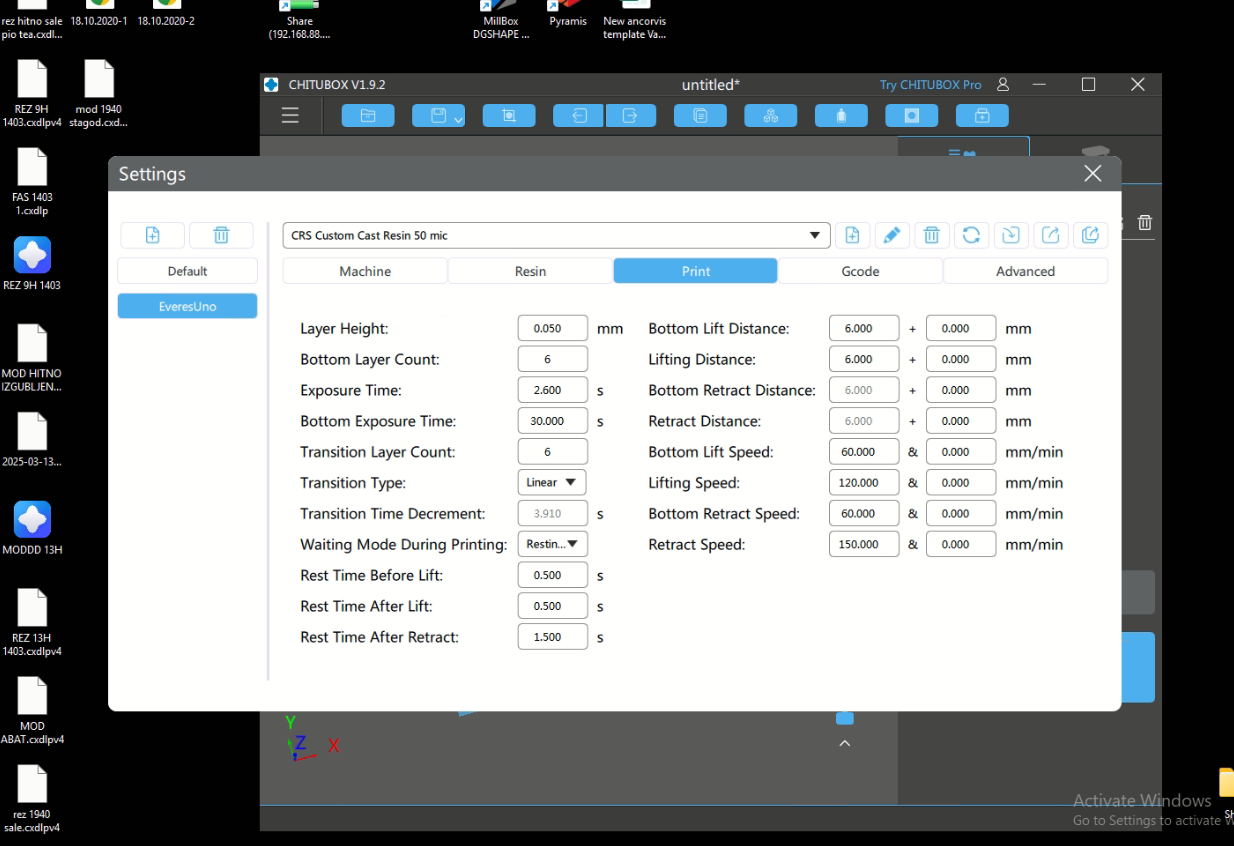Delete the selected machine using the left trash icon

point(221,235)
